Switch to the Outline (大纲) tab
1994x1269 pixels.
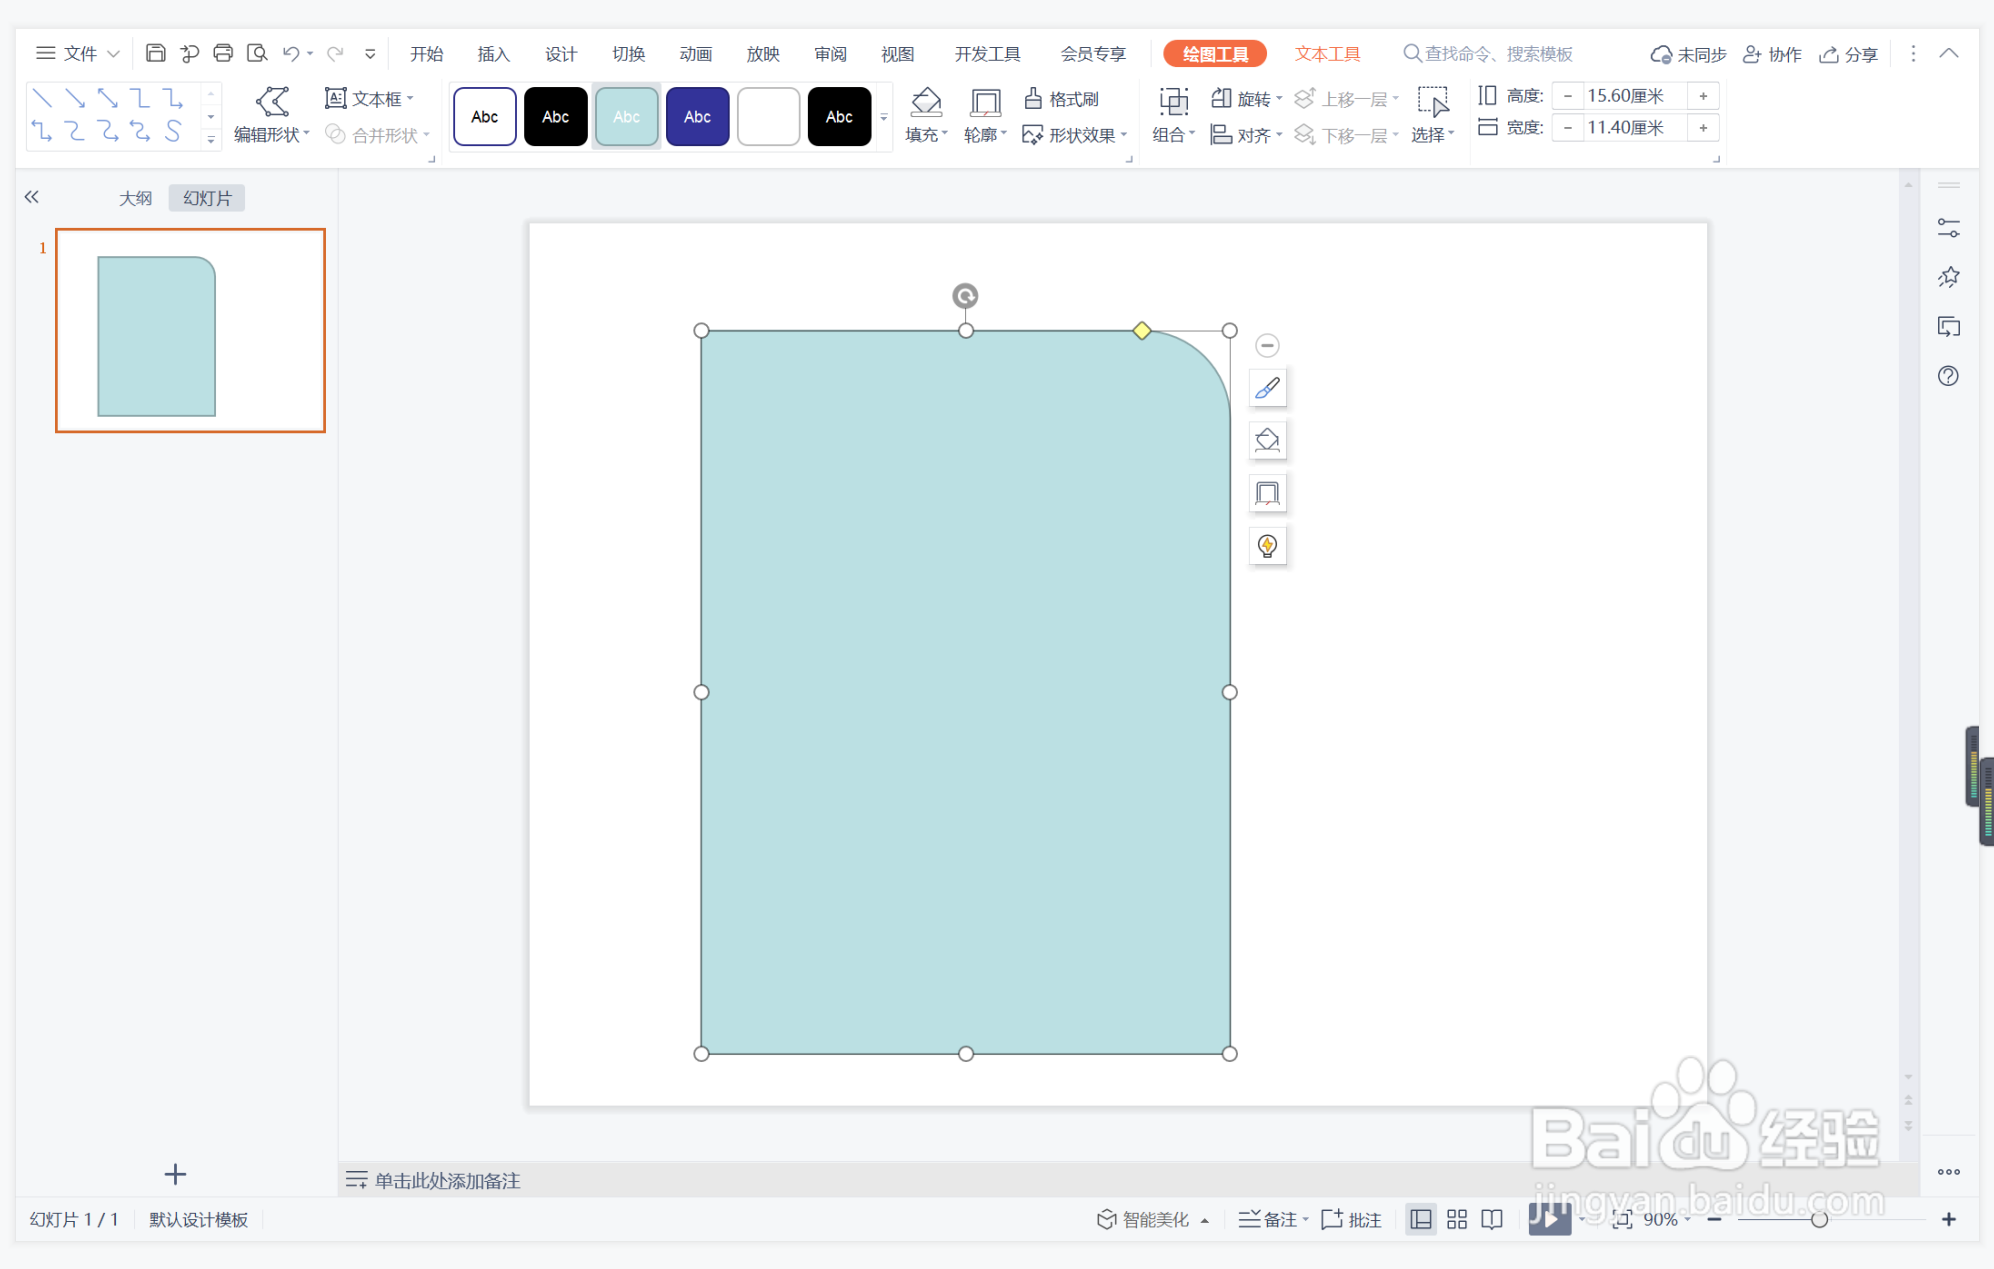pos(136,198)
